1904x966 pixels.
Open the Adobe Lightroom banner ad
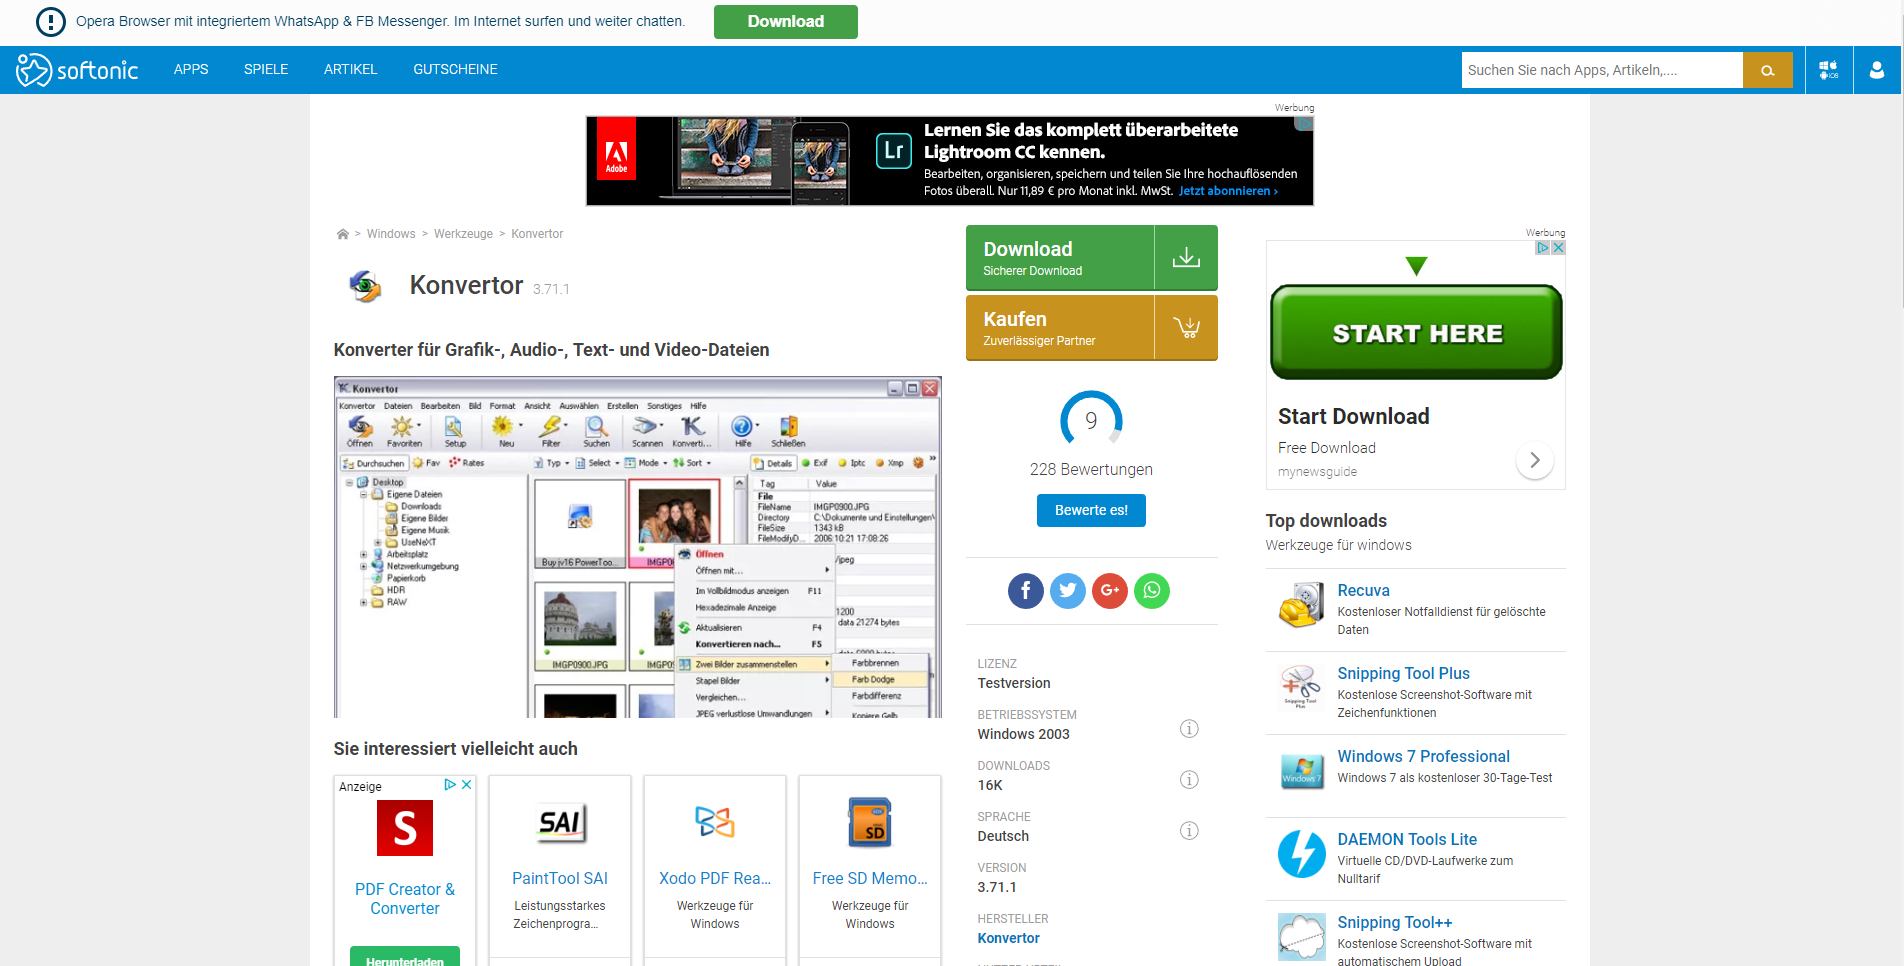pyautogui.click(x=950, y=161)
